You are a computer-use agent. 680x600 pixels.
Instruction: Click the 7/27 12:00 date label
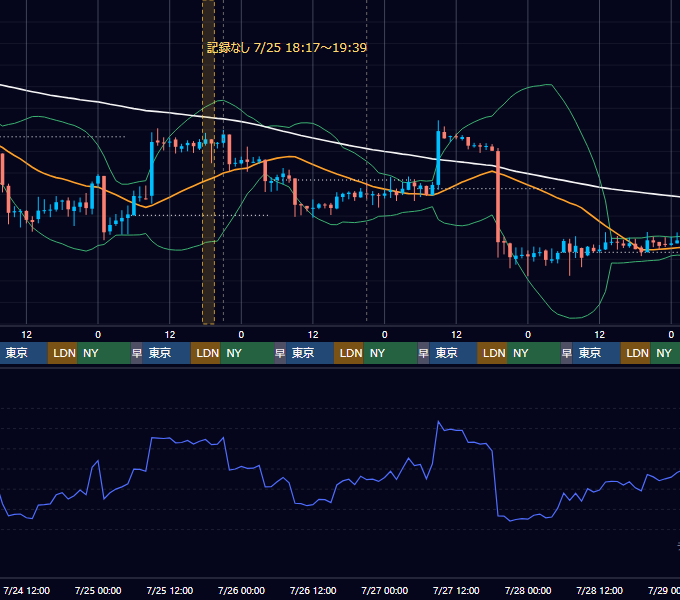[456, 590]
